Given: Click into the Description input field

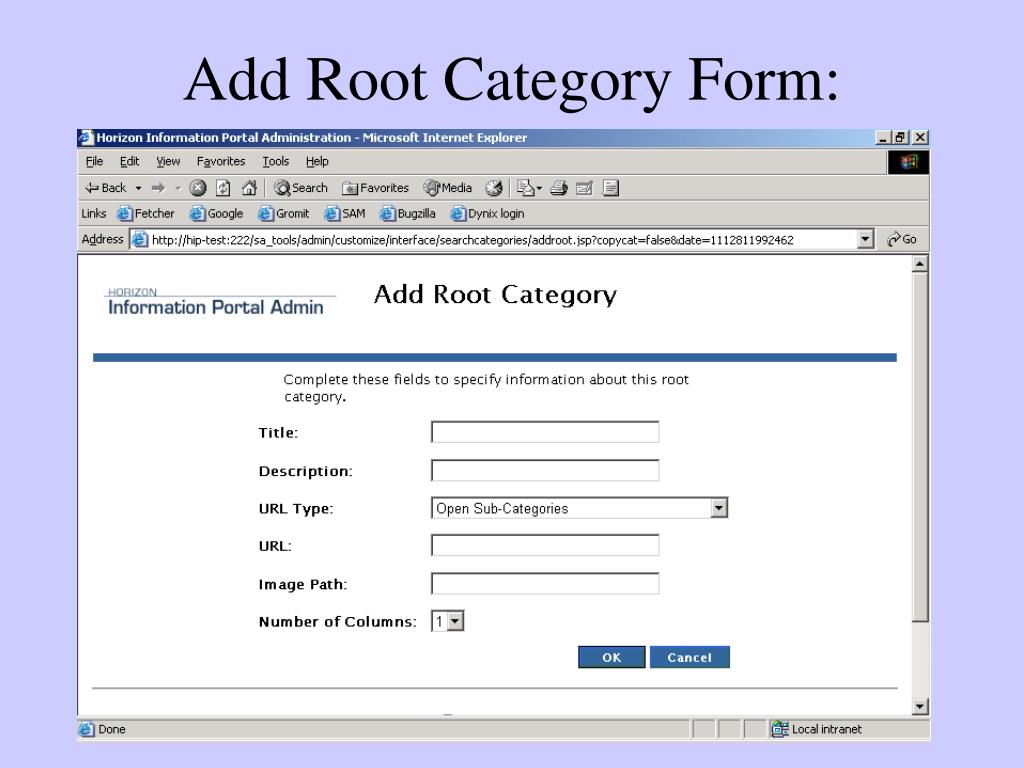Looking at the screenshot, I should click(x=545, y=470).
